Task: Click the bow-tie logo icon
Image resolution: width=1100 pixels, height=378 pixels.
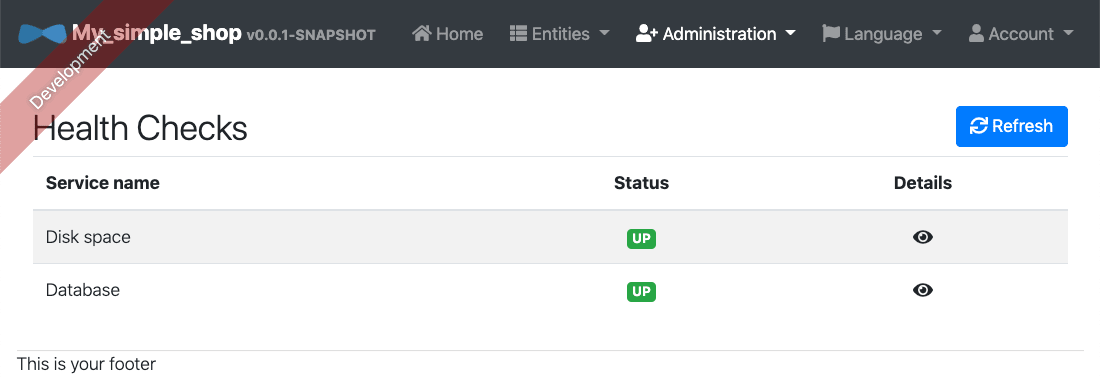Action: 42,34
